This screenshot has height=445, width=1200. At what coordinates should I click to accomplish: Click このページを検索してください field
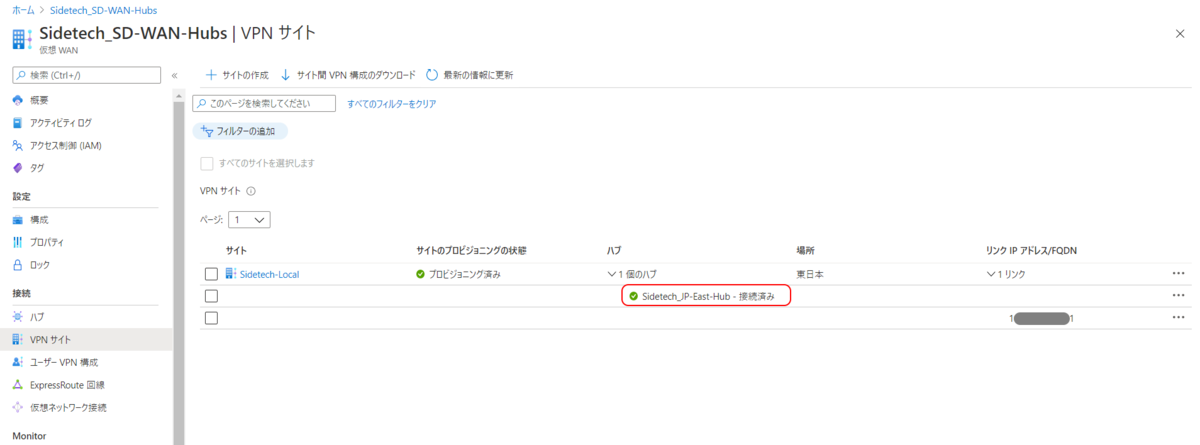pyautogui.click(x=264, y=103)
